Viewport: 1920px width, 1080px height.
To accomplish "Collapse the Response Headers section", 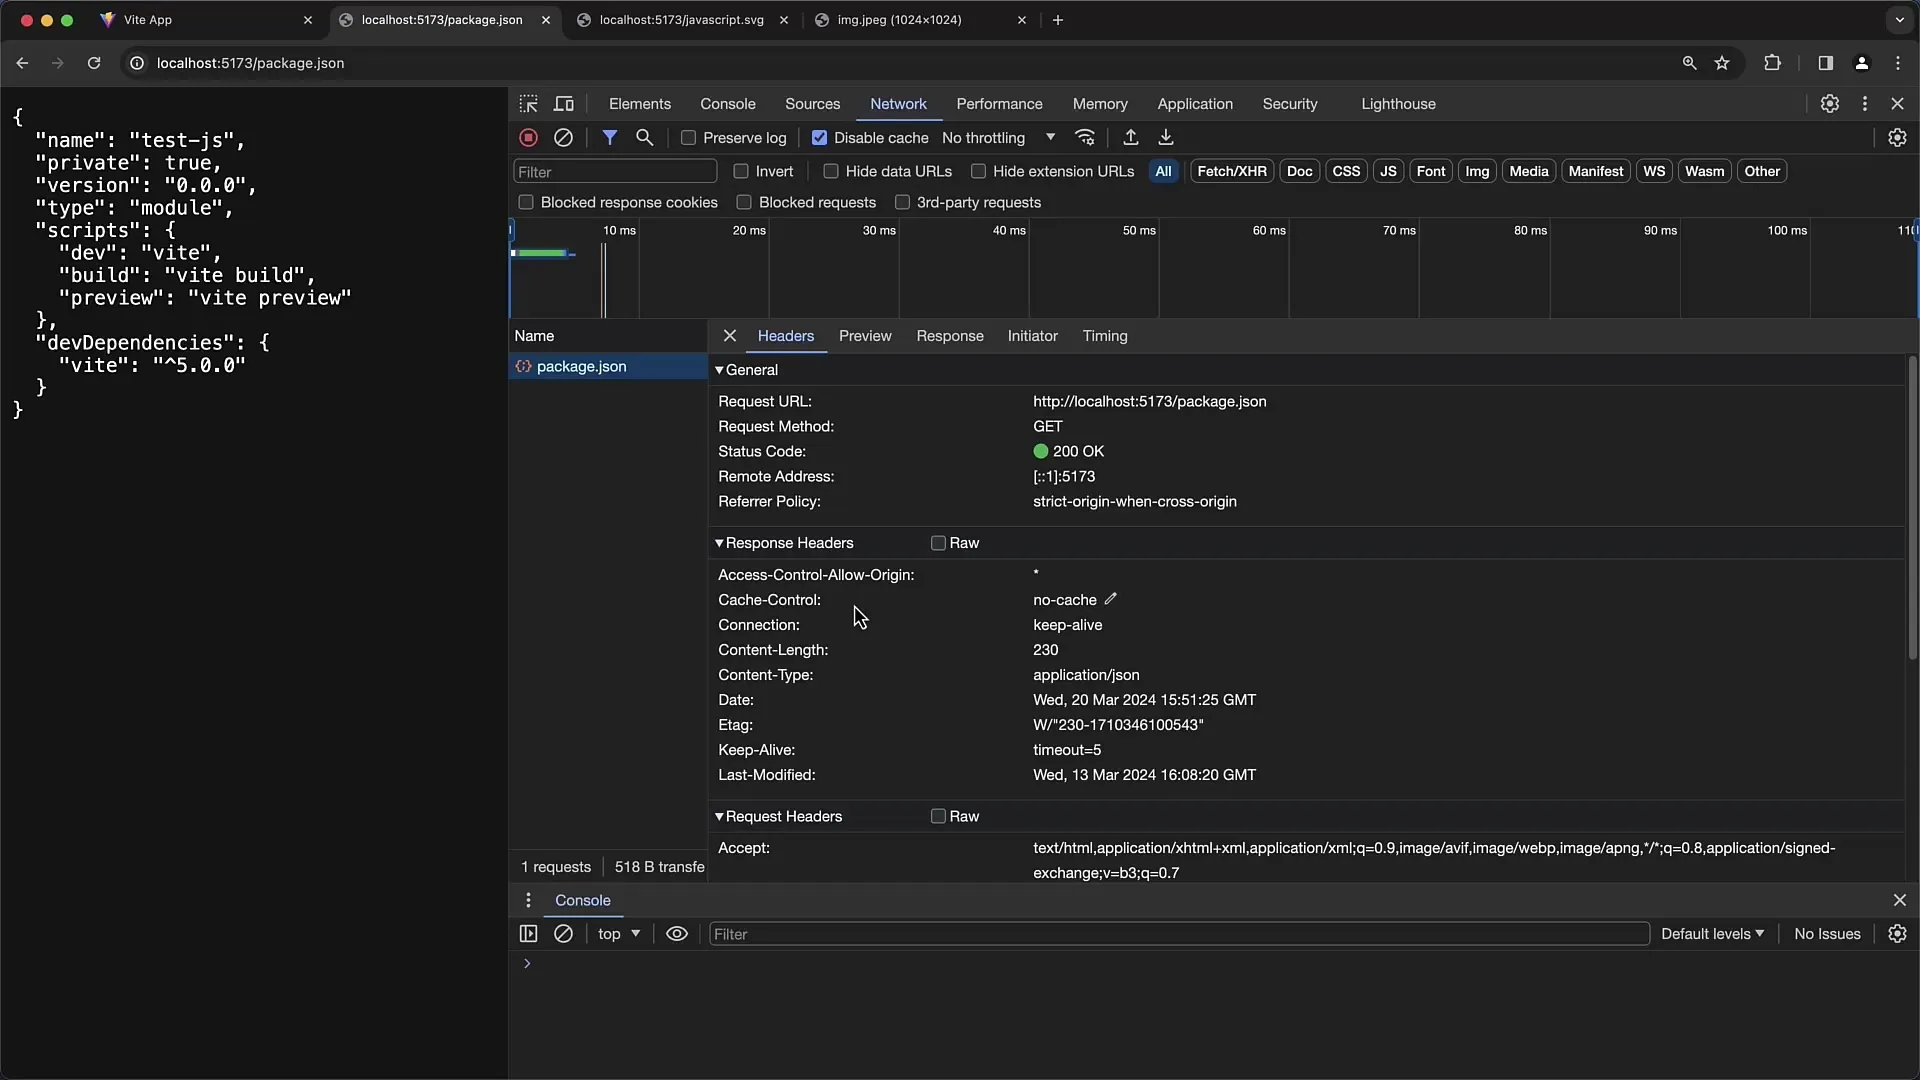I will (720, 542).
